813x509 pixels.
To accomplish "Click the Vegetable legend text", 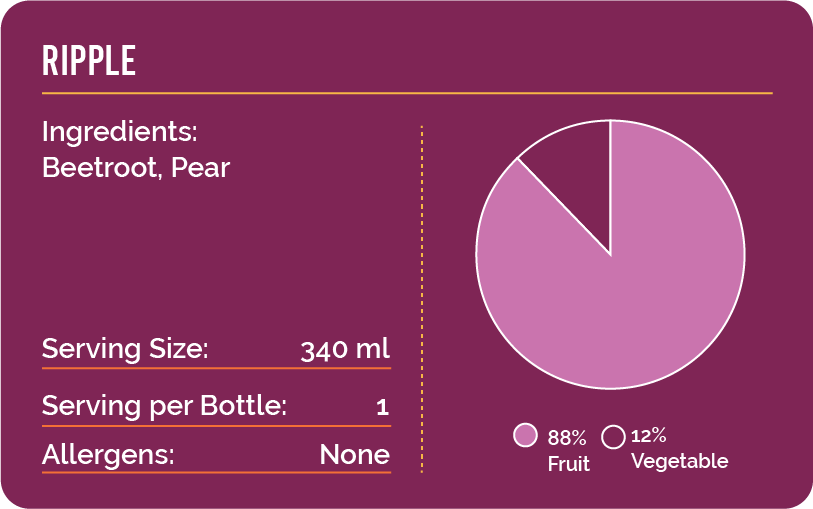I will coord(680,461).
